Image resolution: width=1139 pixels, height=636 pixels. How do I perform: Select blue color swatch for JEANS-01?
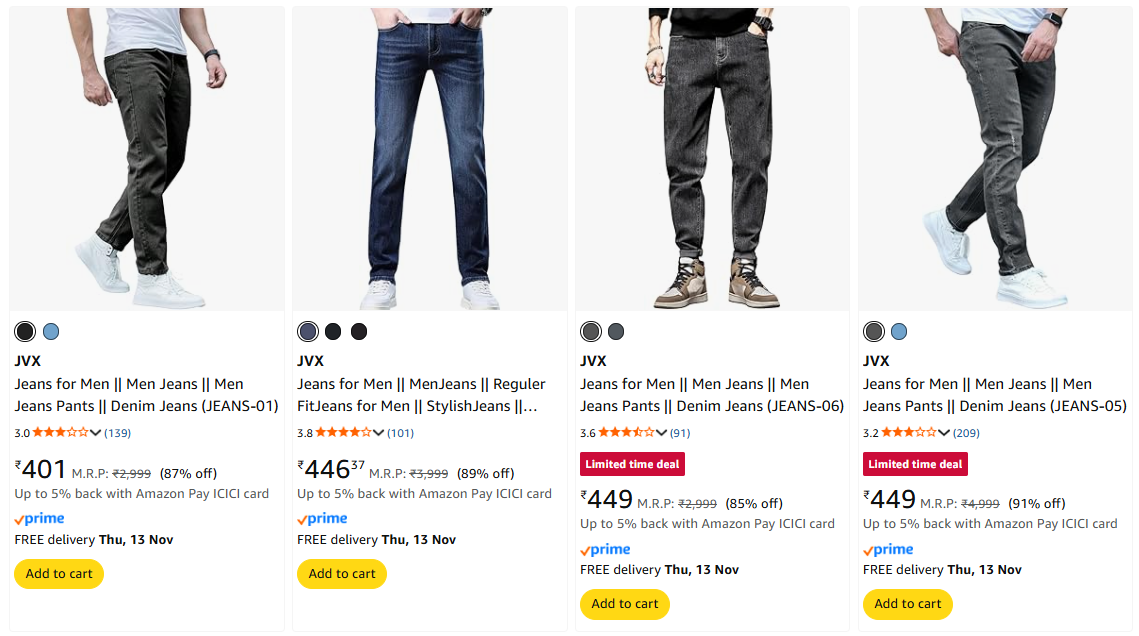tap(51, 332)
